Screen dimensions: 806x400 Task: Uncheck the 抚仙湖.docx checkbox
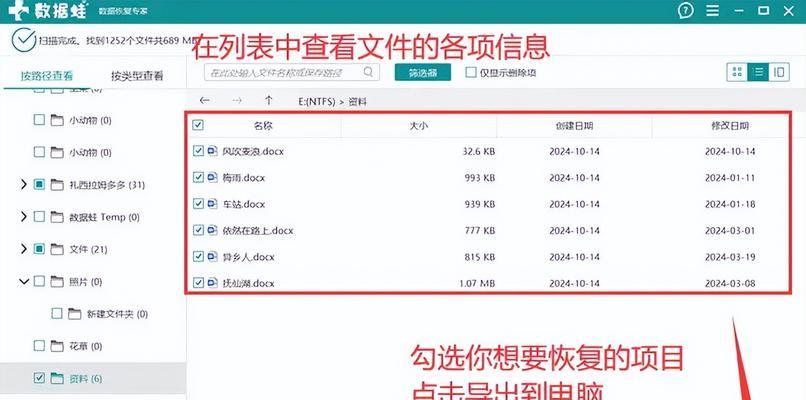click(198, 283)
